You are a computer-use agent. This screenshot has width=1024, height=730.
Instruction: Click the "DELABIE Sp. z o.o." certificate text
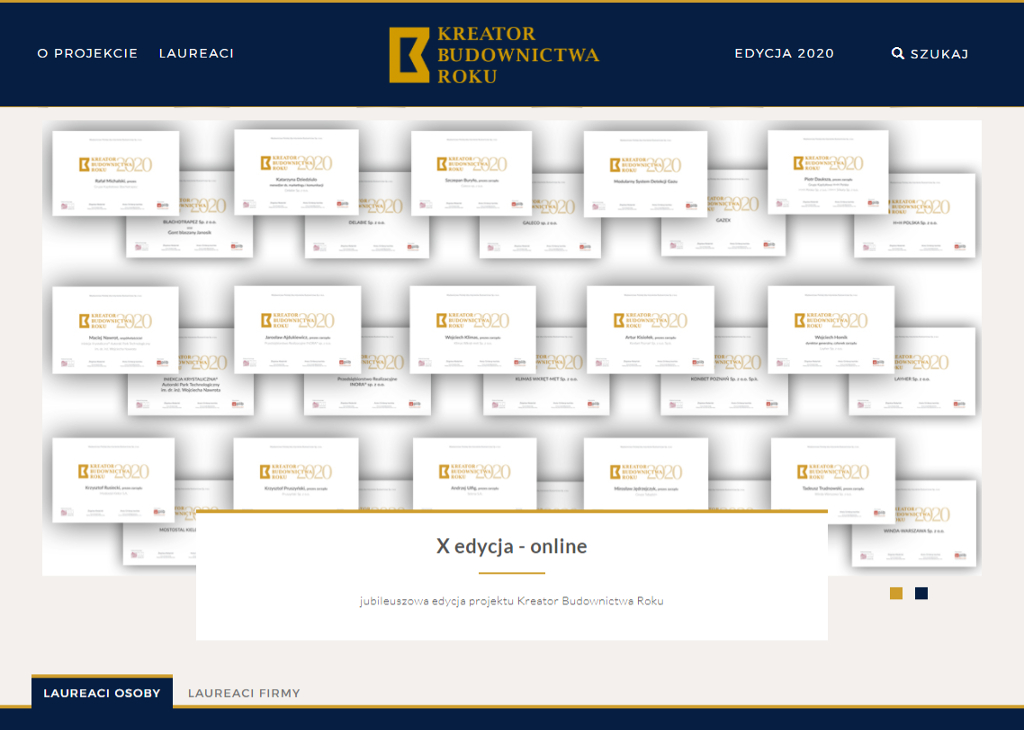(x=367, y=223)
